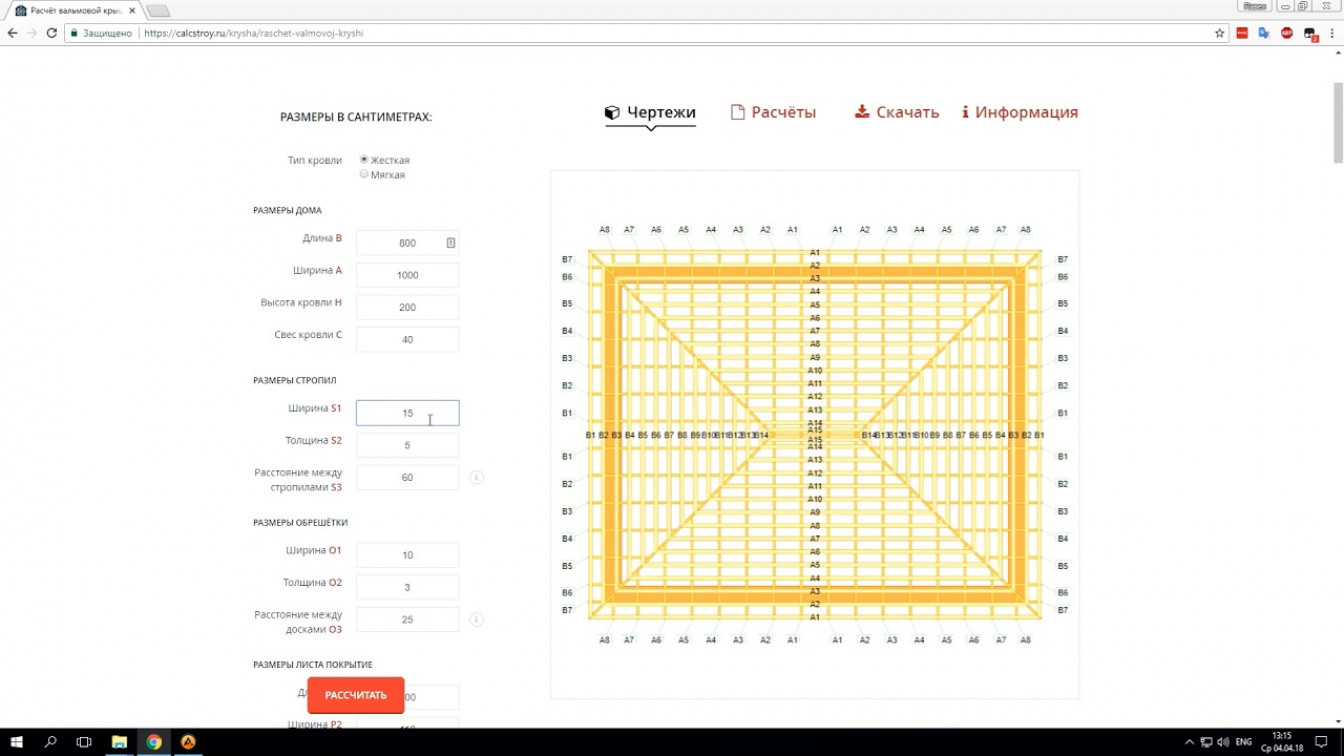This screenshot has height=756, width=1344.
Task: Select the Жесткая roof type radio button
Action: [364, 159]
